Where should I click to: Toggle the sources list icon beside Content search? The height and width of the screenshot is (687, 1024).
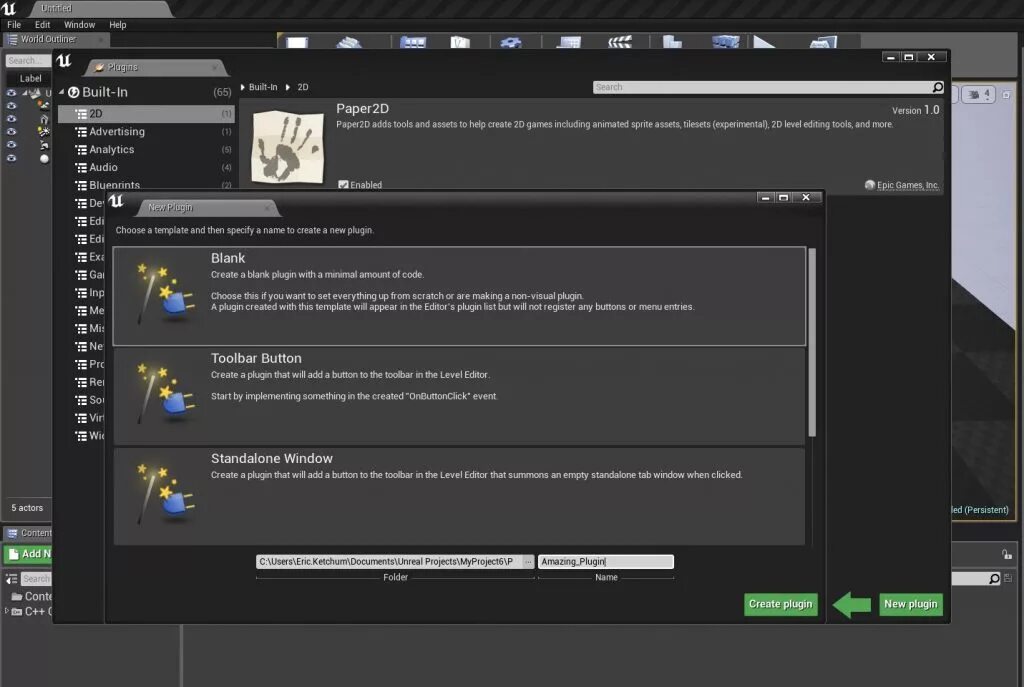click(x=12, y=579)
